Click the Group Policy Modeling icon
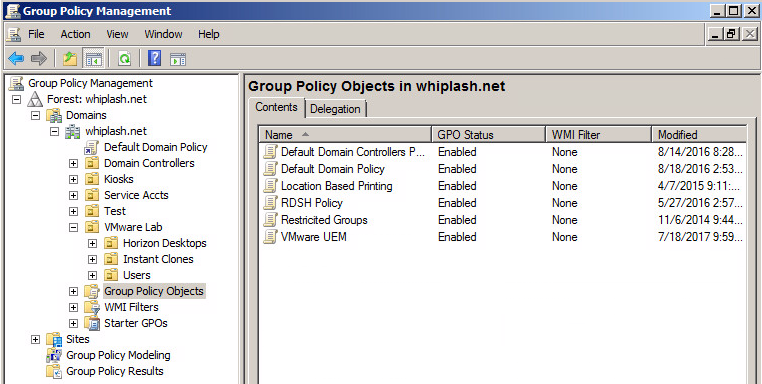762x384 pixels. pyautogui.click(x=54, y=355)
